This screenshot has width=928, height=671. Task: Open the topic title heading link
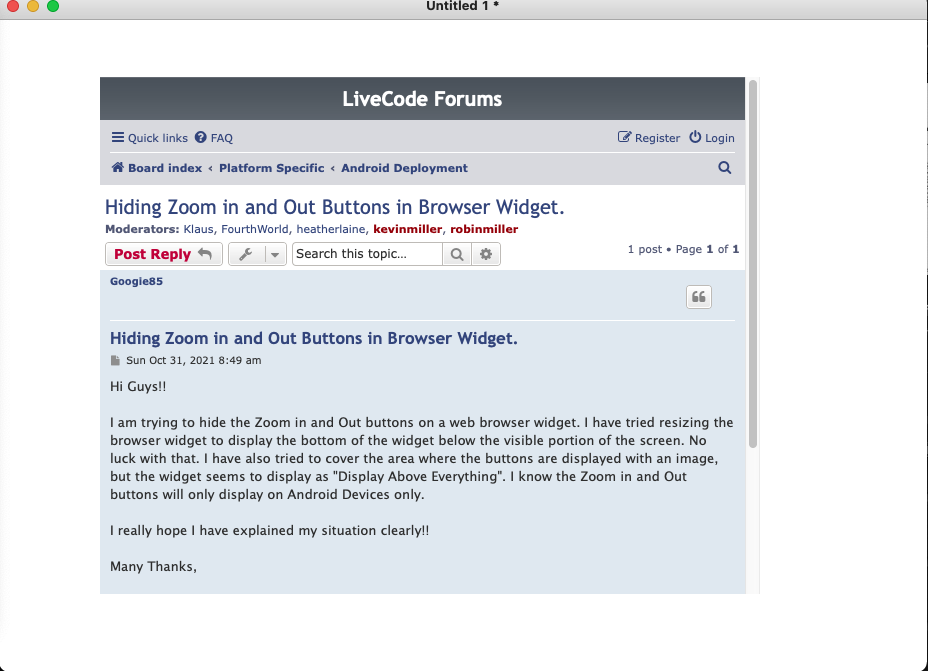click(334, 207)
